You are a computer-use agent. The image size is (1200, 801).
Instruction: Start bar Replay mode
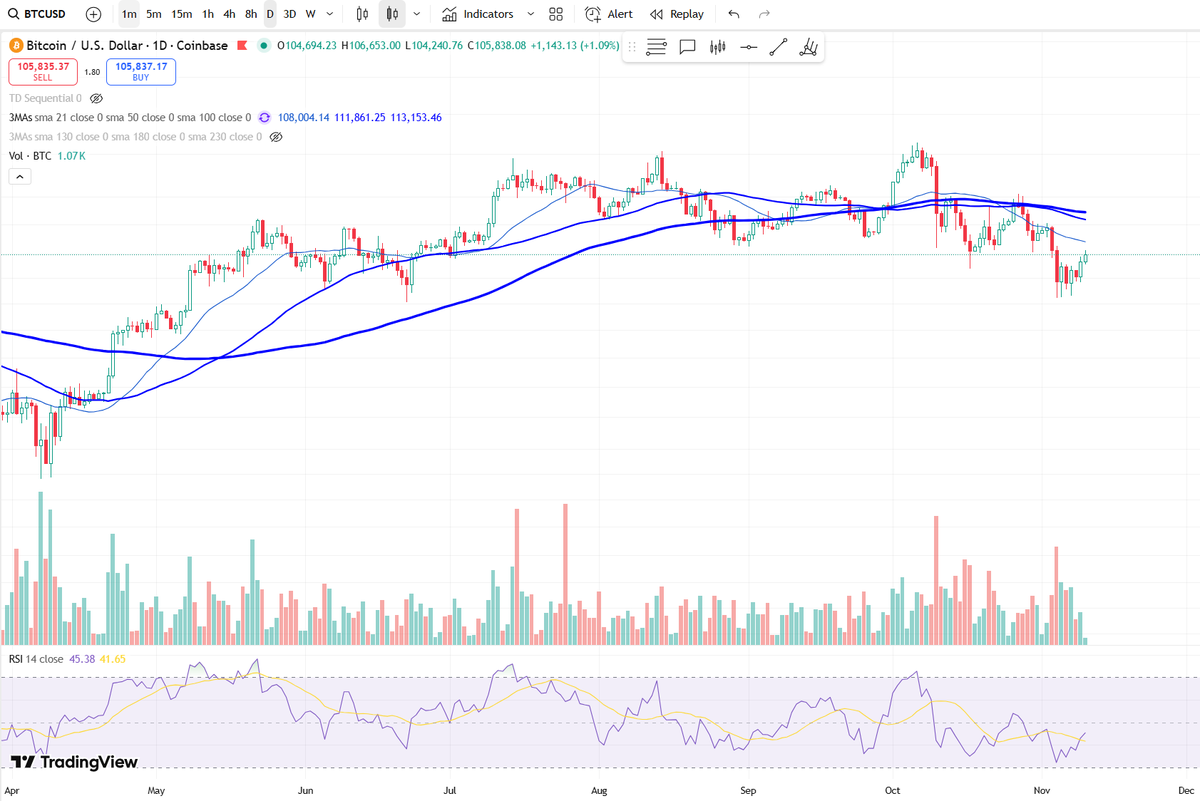coord(677,14)
